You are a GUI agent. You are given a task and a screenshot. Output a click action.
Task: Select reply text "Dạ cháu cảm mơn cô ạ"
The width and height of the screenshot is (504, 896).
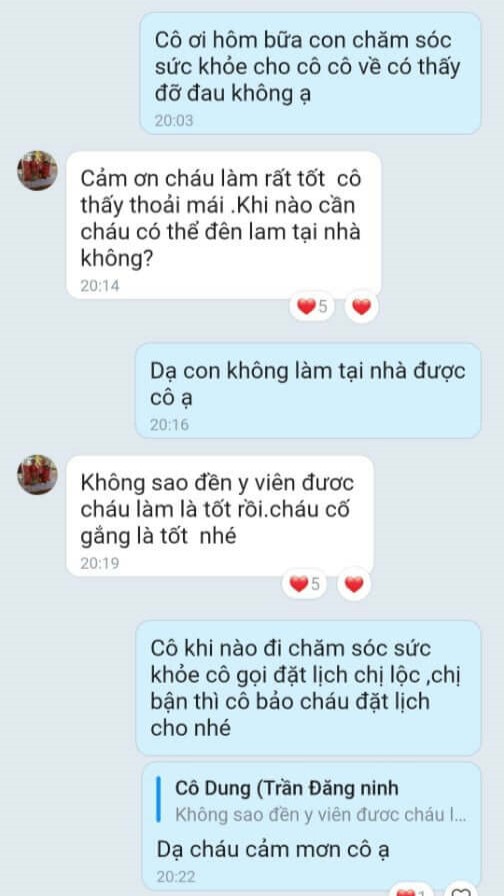tap(273, 850)
